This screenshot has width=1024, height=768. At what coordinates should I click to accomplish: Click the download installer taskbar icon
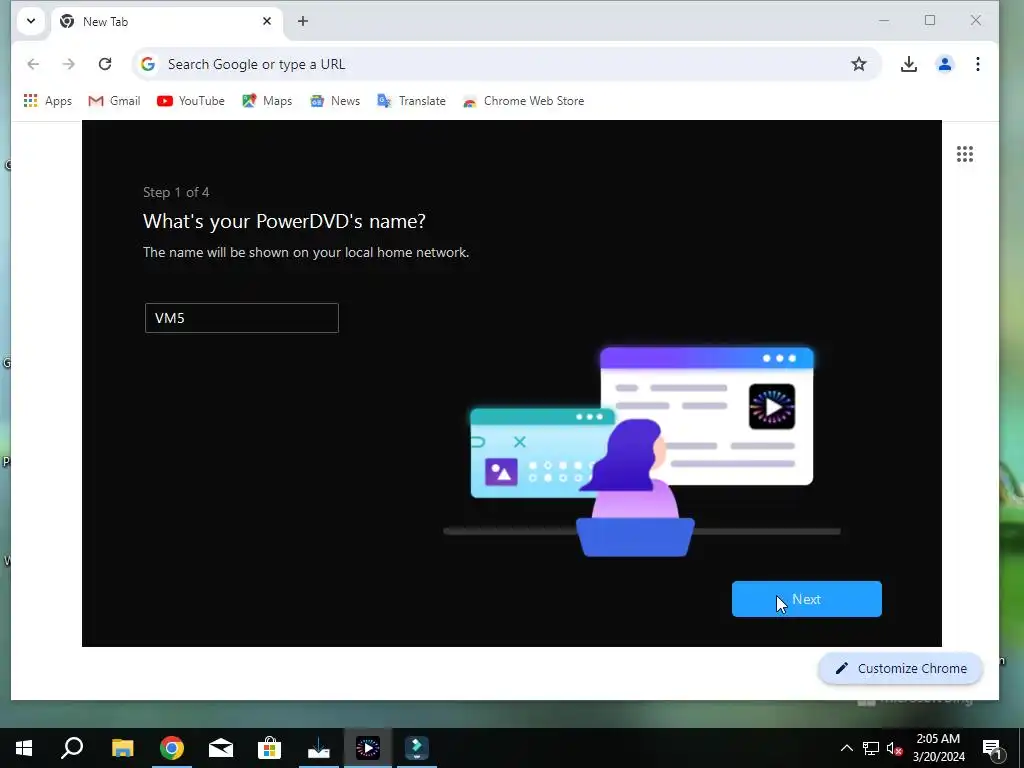coord(319,748)
